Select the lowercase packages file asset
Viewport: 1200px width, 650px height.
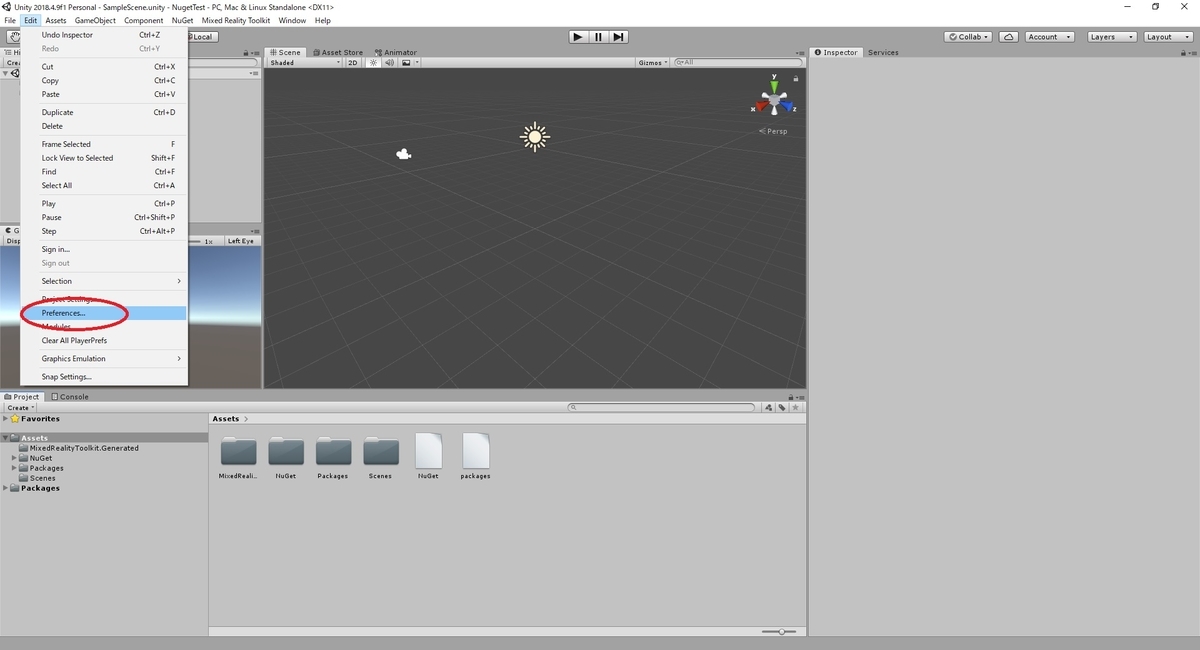[x=476, y=451]
